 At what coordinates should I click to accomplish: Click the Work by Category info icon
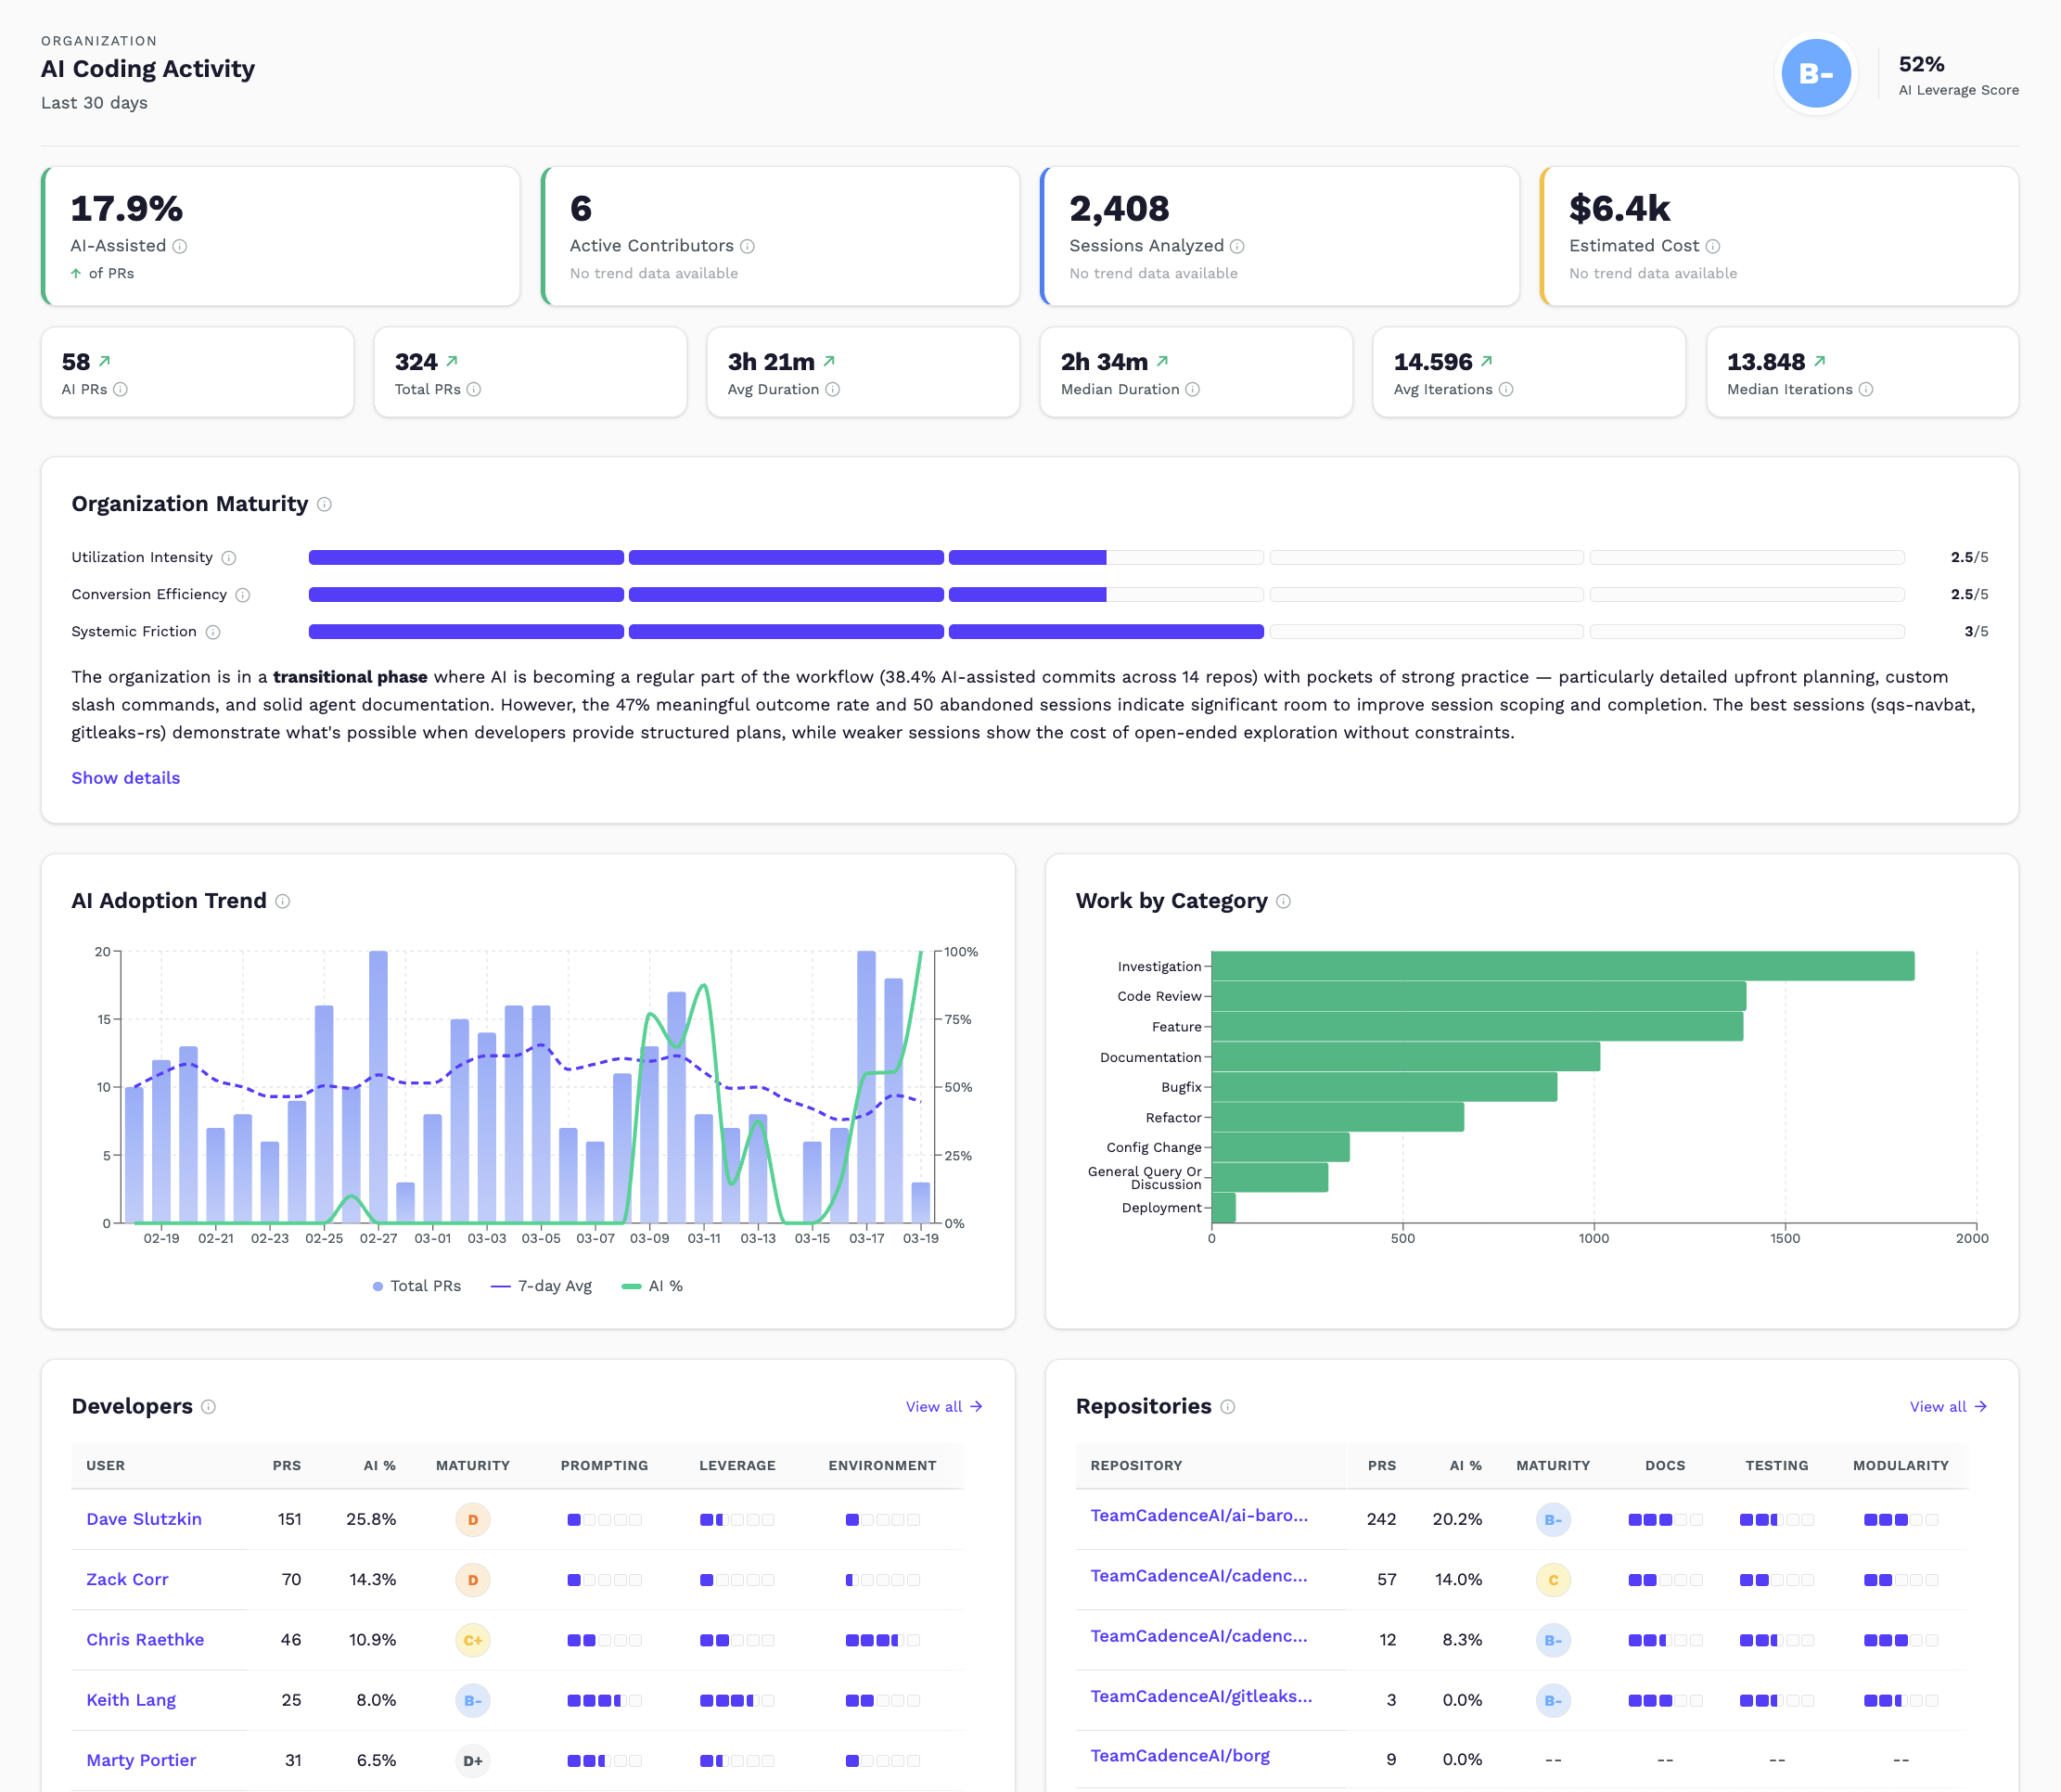[x=1284, y=901]
